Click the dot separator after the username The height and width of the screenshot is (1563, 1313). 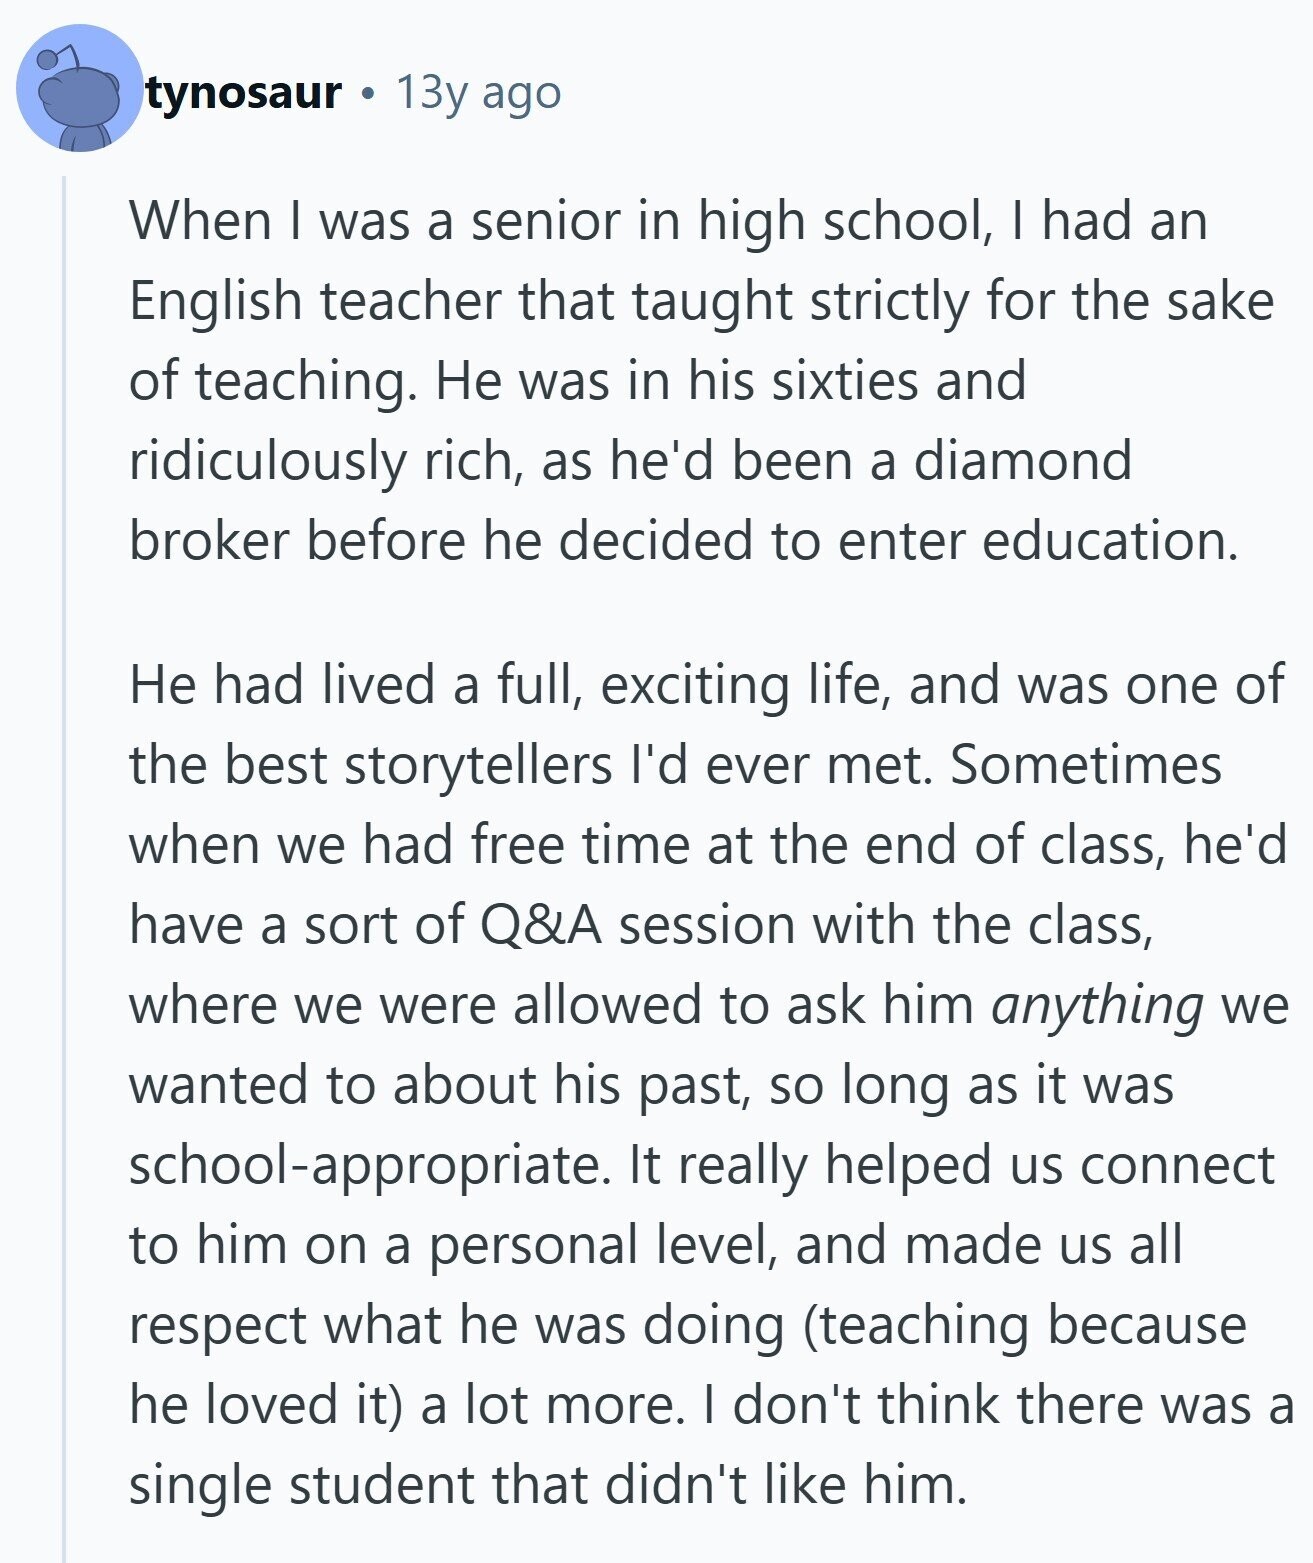coord(369,94)
